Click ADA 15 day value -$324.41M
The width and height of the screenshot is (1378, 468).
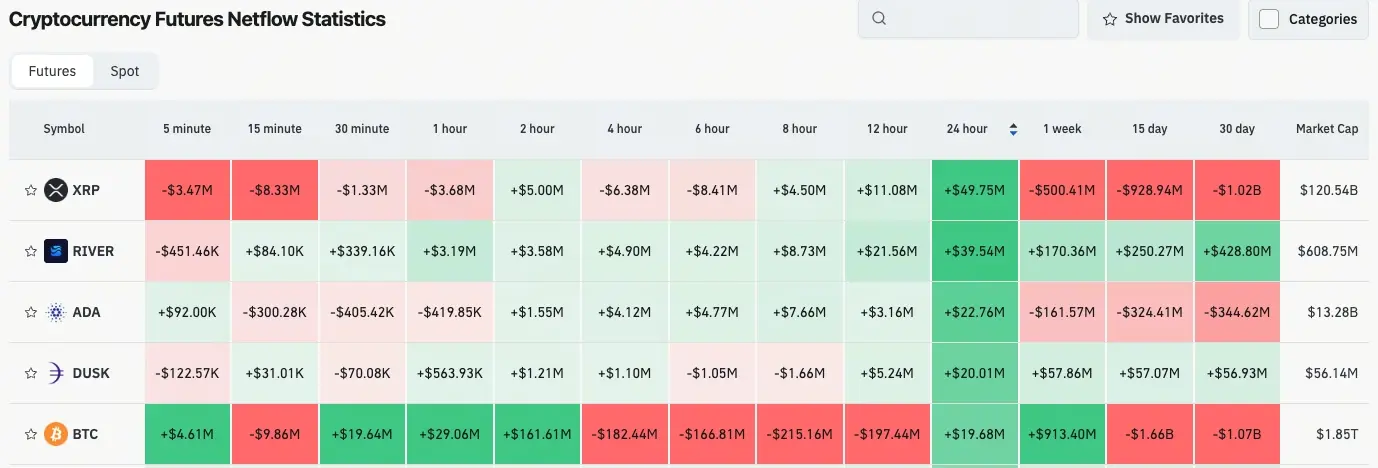point(1150,312)
